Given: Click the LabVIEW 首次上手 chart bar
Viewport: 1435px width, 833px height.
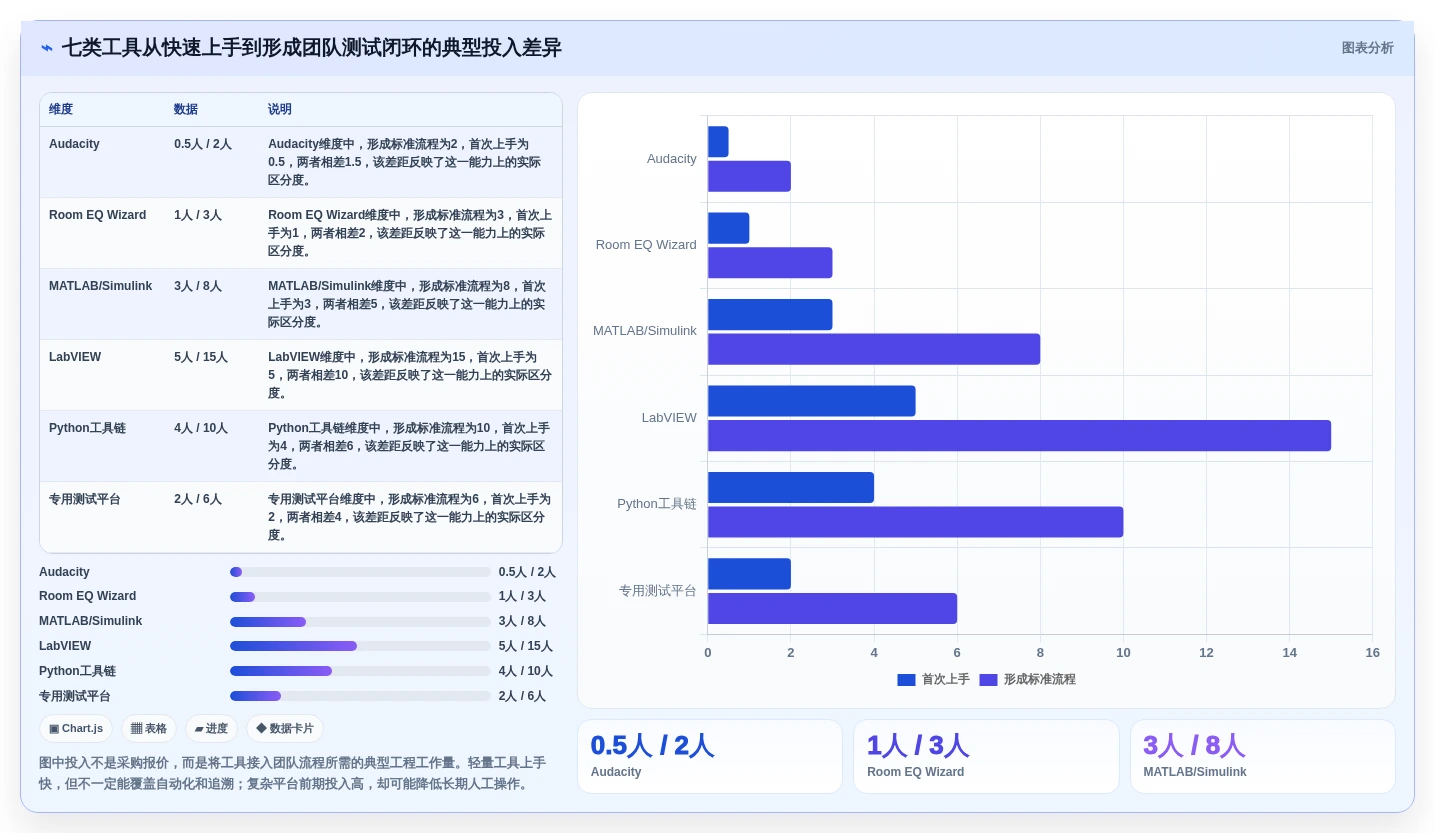Looking at the screenshot, I should point(811,401).
